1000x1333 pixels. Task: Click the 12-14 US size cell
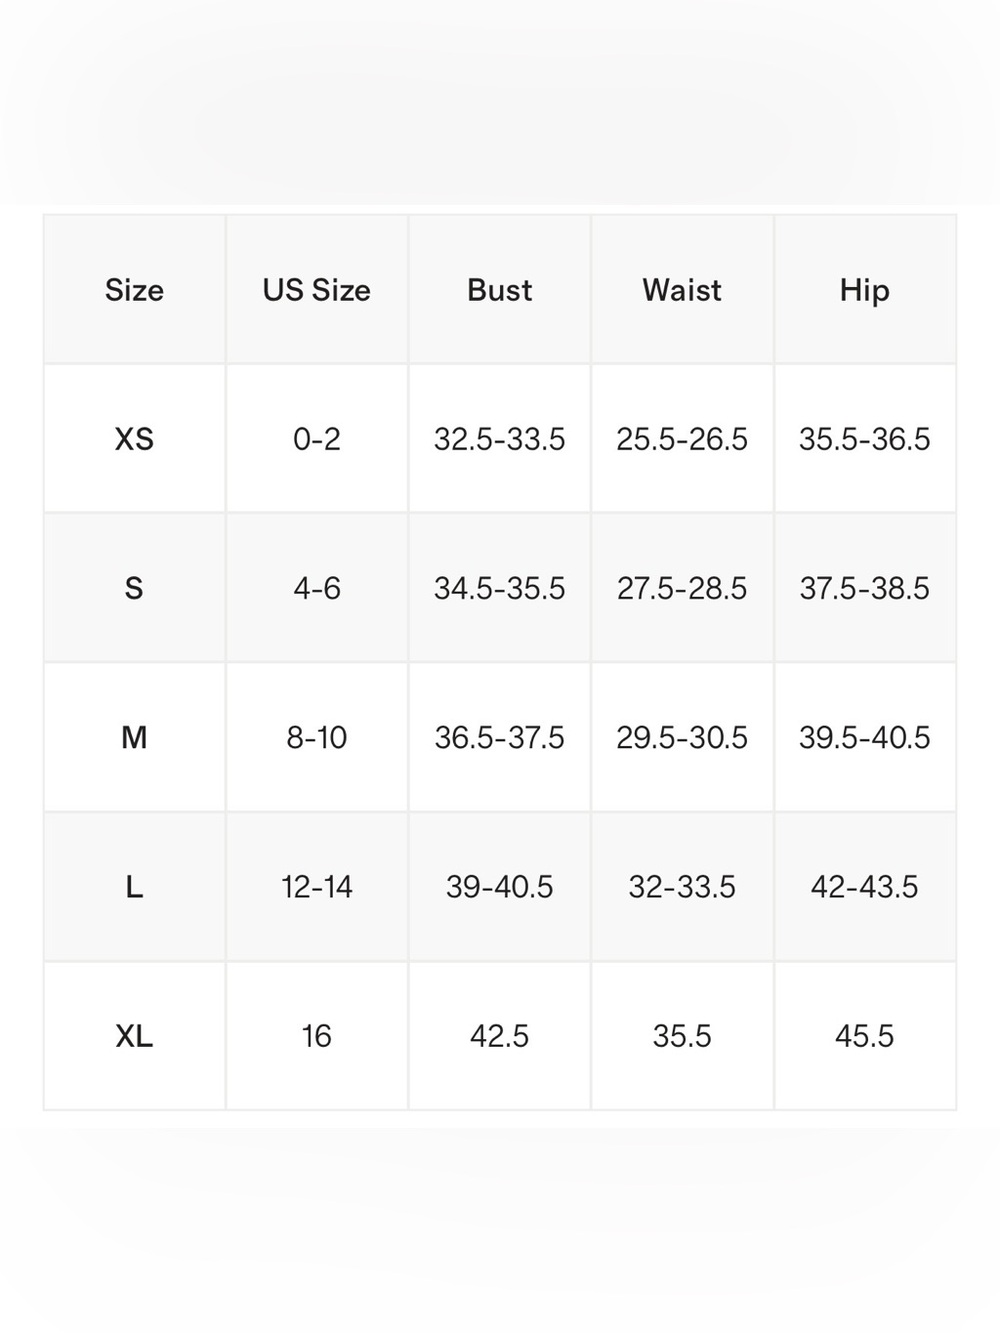(317, 887)
